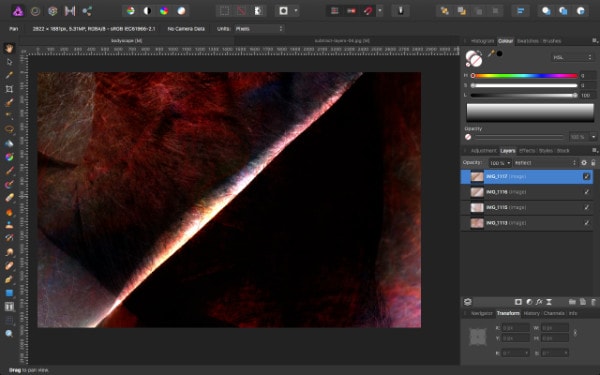600x375 pixels.
Task: Open the Effects panel tab
Action: click(527, 151)
